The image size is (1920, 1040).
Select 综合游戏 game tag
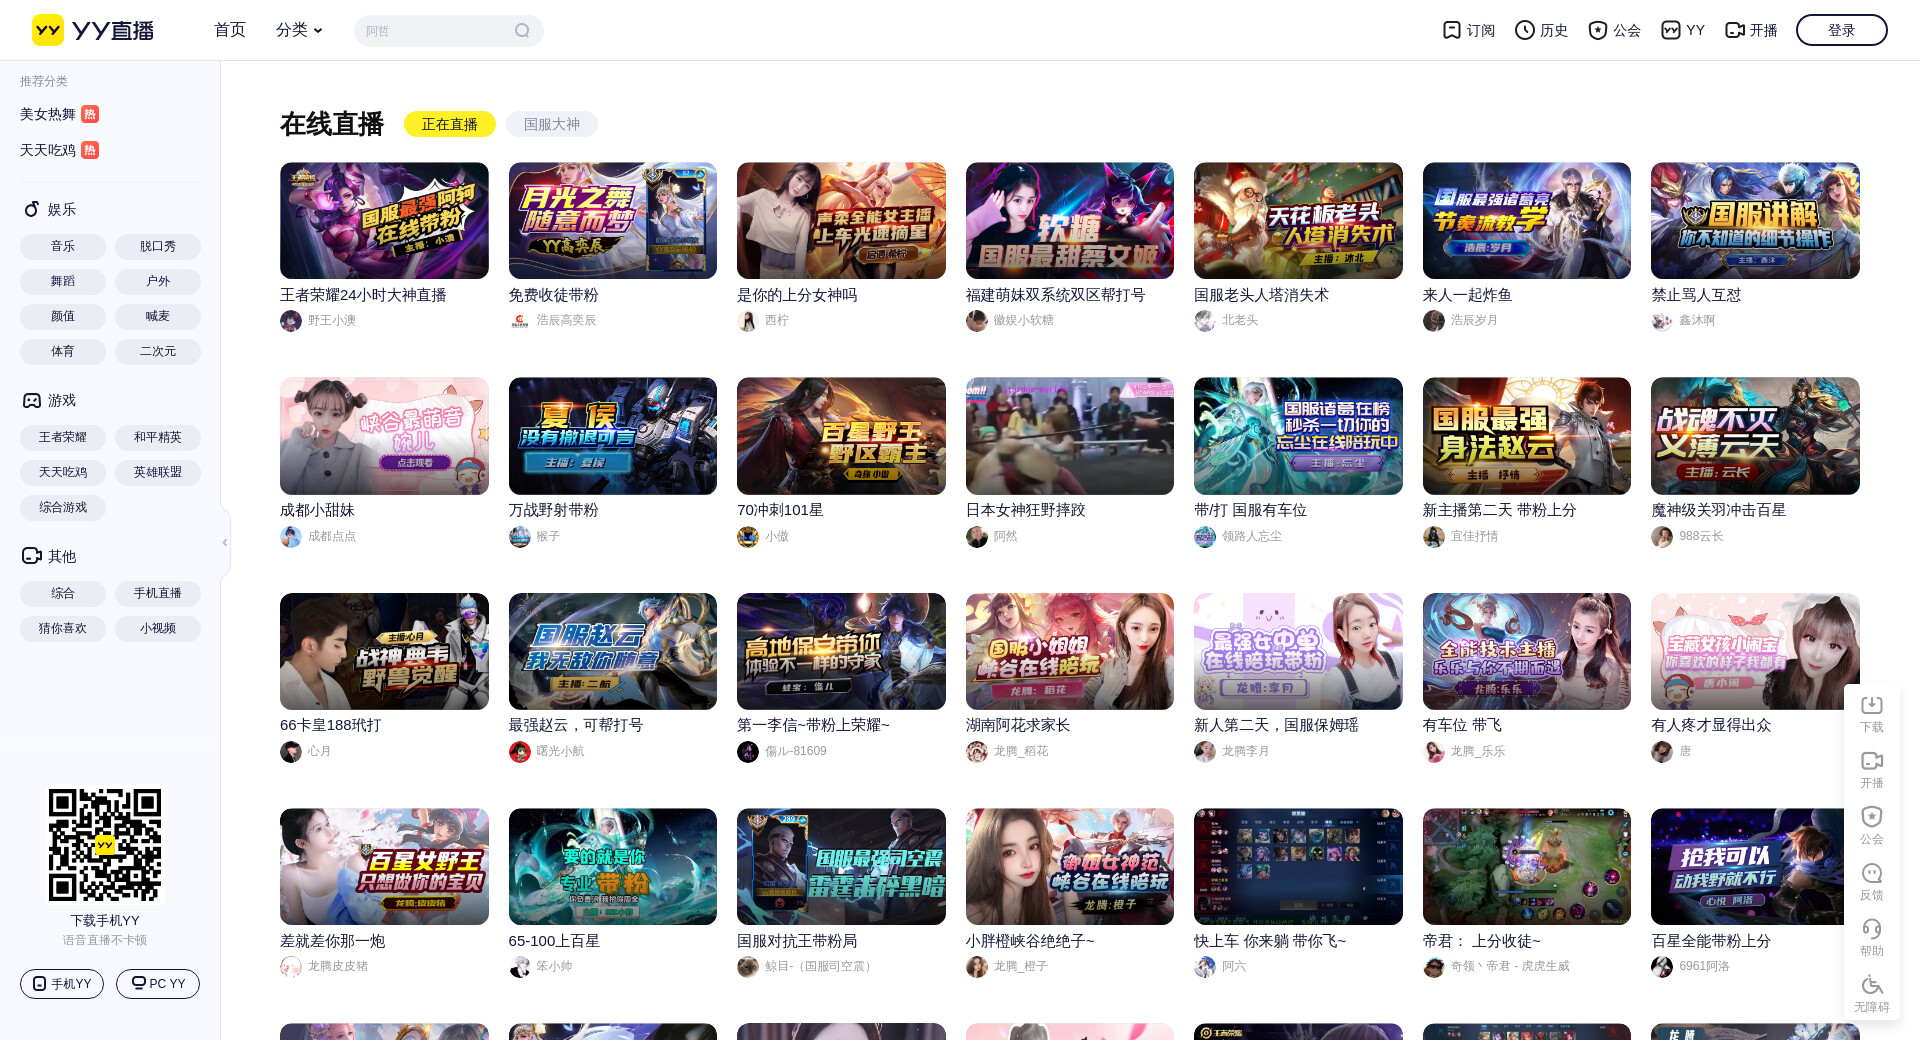[63, 507]
